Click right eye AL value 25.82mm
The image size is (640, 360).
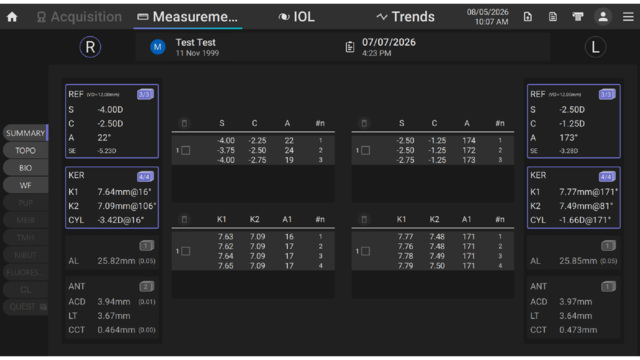coord(116,261)
